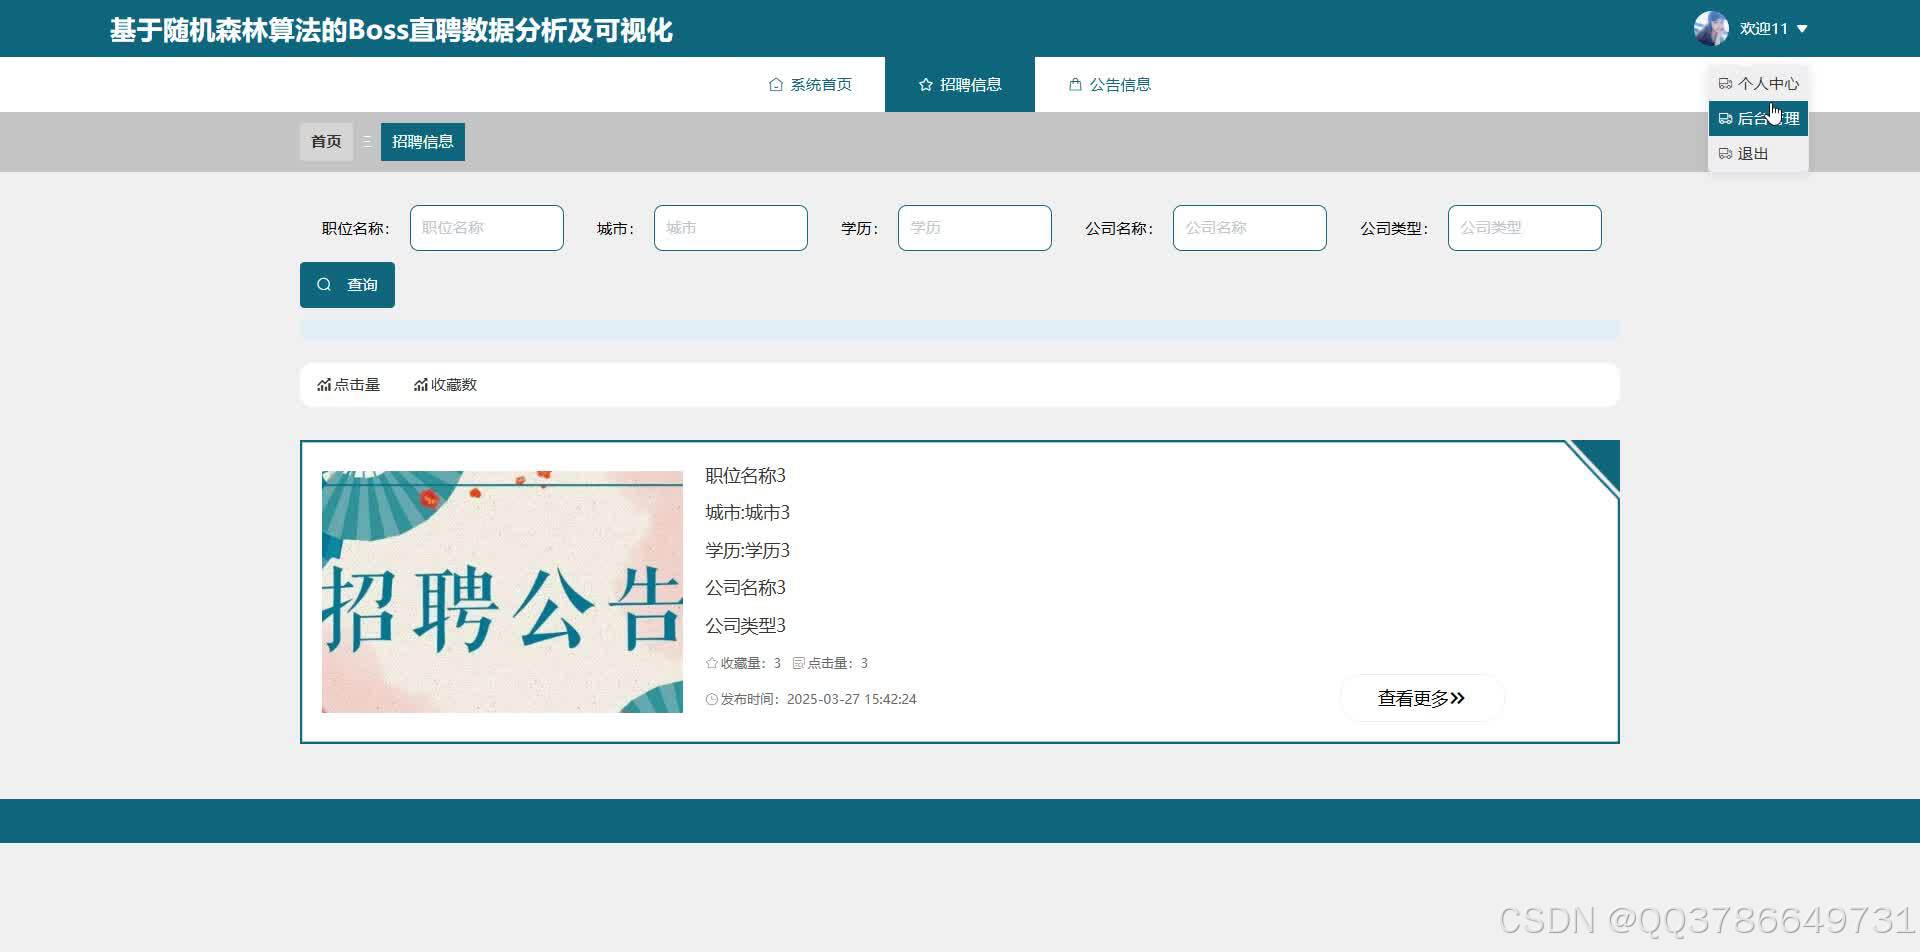Focus the 公司名称 input field

pyautogui.click(x=1250, y=228)
